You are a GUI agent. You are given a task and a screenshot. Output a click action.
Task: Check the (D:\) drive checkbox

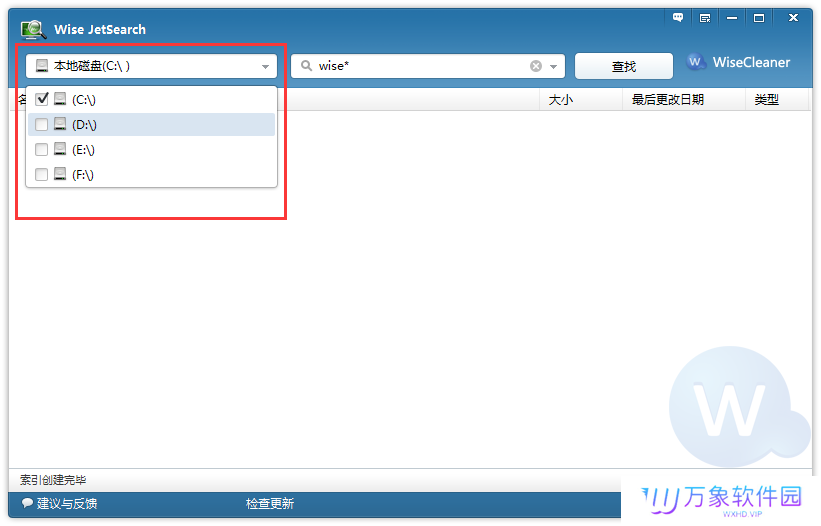click(x=41, y=125)
